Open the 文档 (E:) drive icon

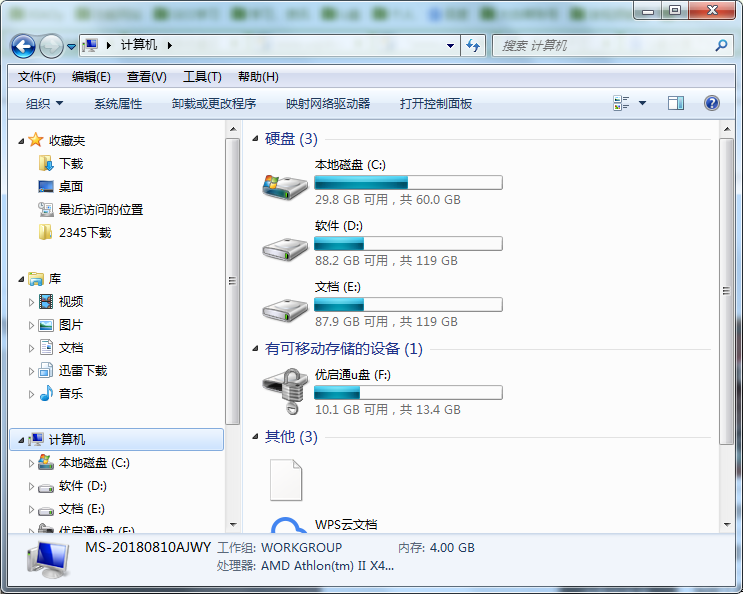click(x=285, y=308)
